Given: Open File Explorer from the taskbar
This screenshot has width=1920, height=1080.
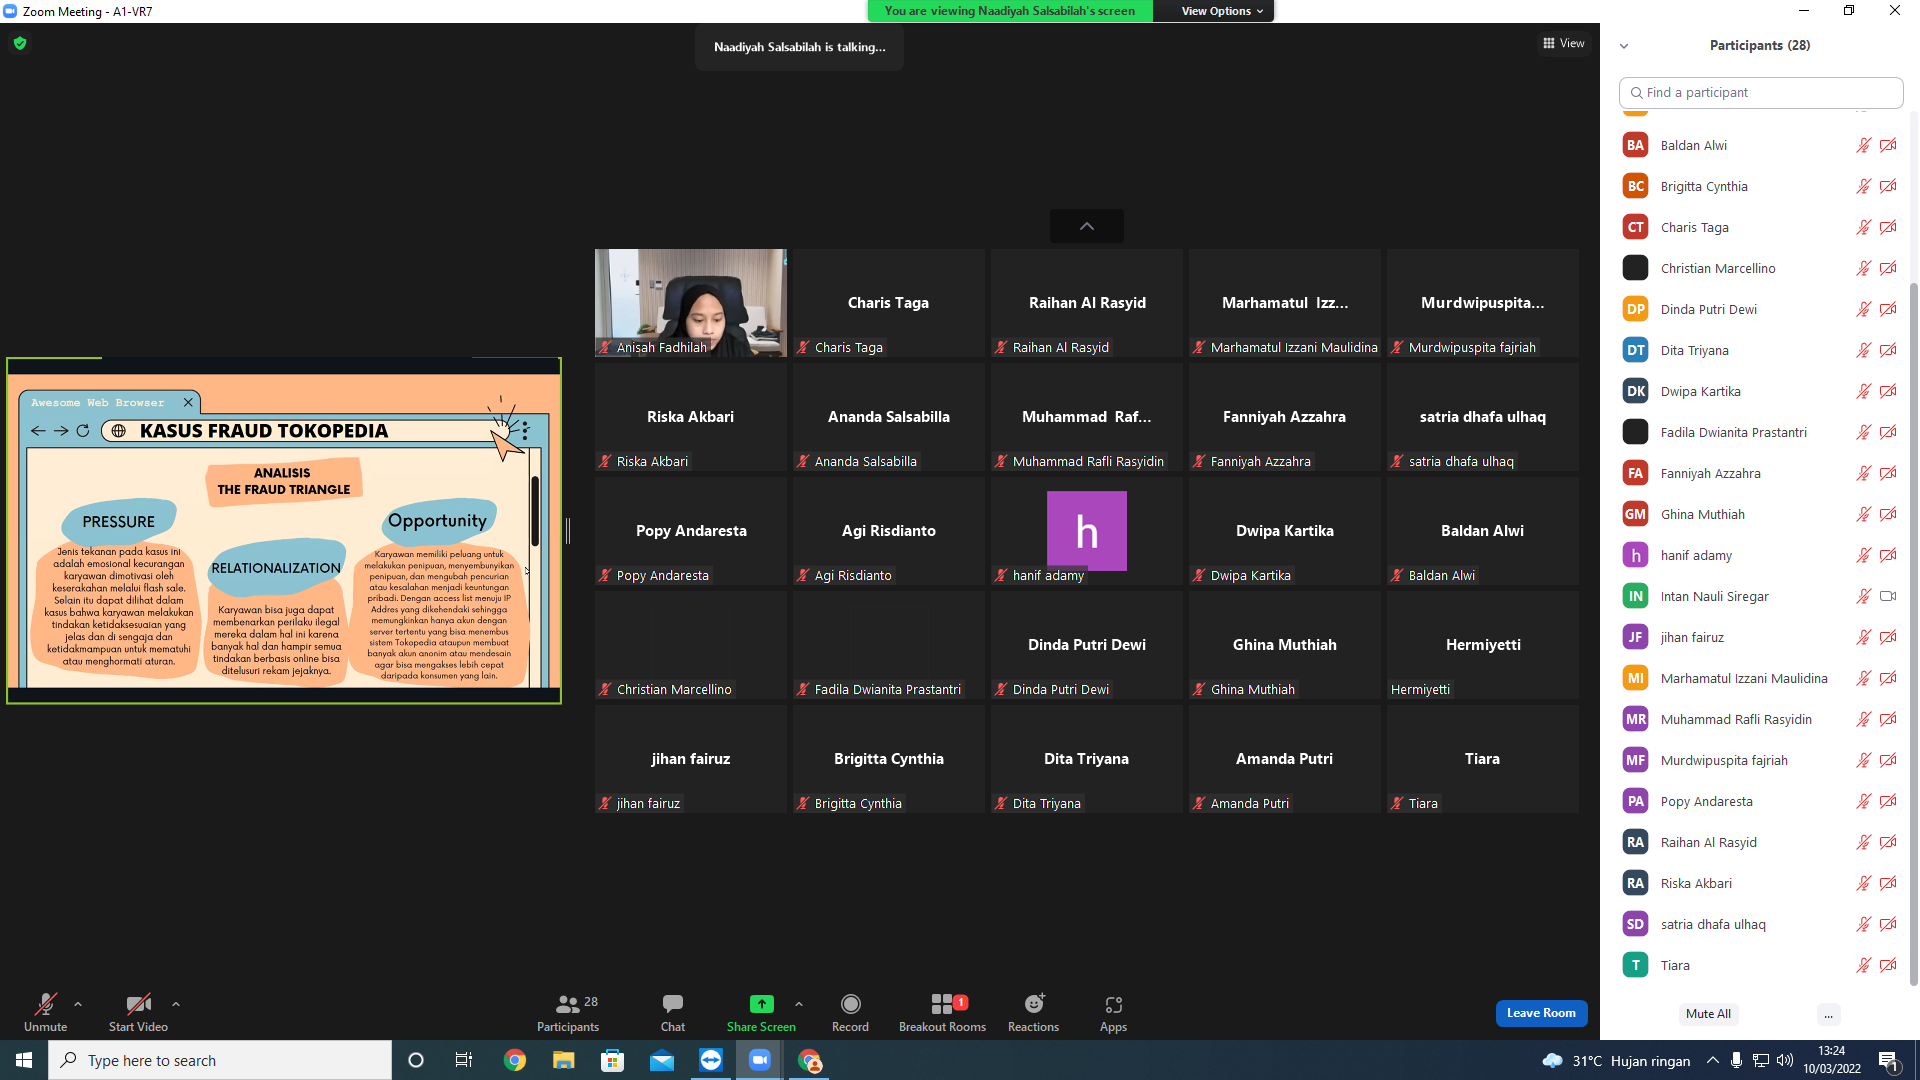Looking at the screenshot, I should tap(564, 1060).
